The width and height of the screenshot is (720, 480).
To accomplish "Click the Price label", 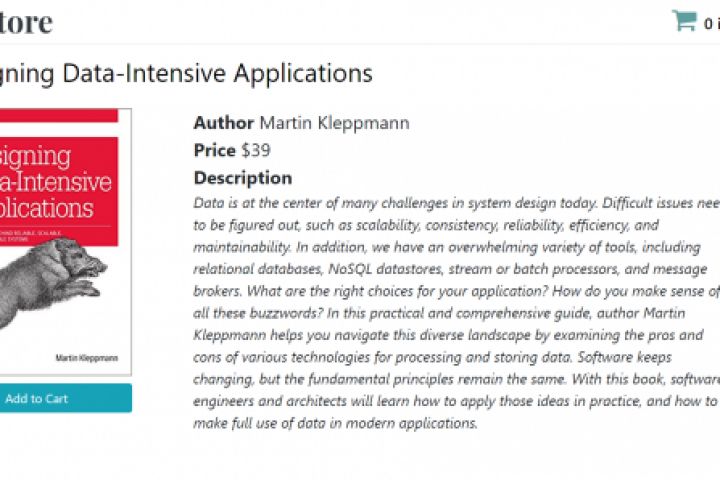I will [215, 151].
